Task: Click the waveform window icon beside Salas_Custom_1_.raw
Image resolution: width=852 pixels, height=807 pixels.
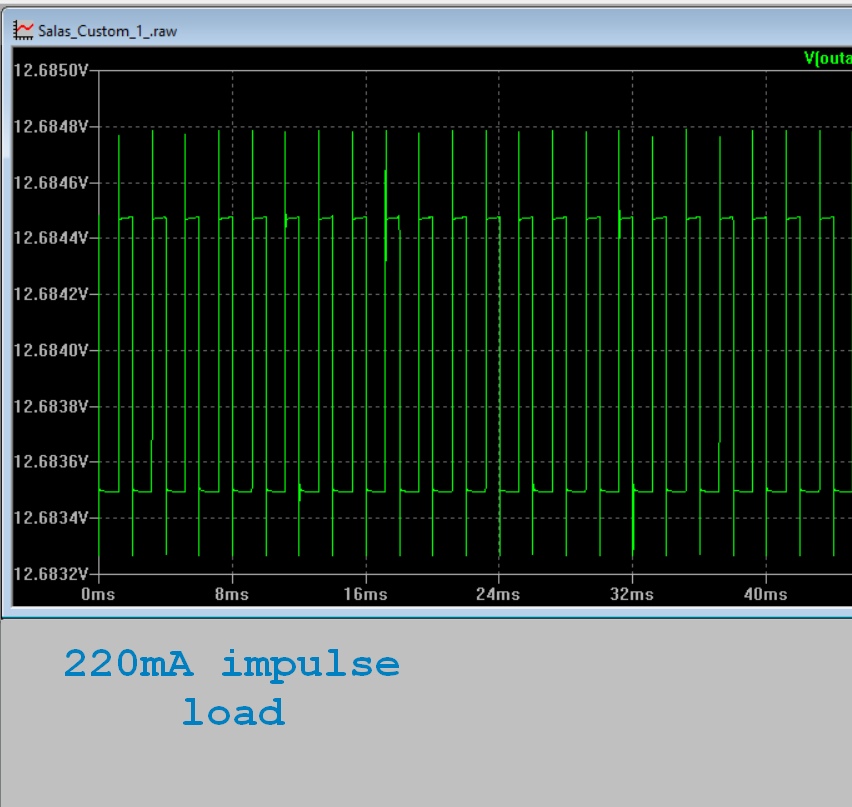Action: 23,30
